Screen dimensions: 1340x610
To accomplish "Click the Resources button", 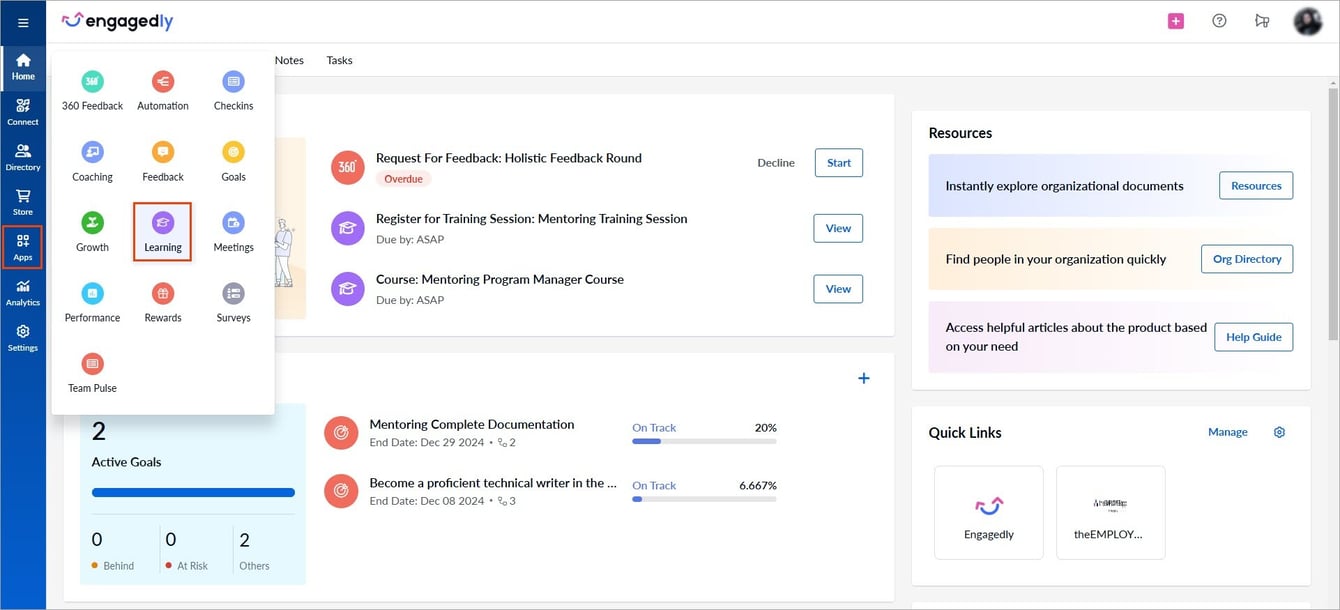I will (x=1256, y=186).
